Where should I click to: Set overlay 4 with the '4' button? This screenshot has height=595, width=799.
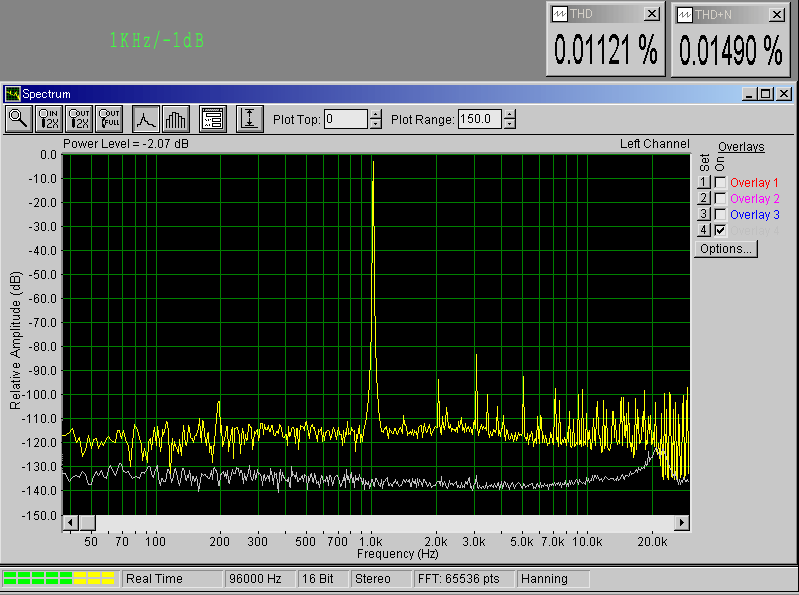pyautogui.click(x=704, y=230)
